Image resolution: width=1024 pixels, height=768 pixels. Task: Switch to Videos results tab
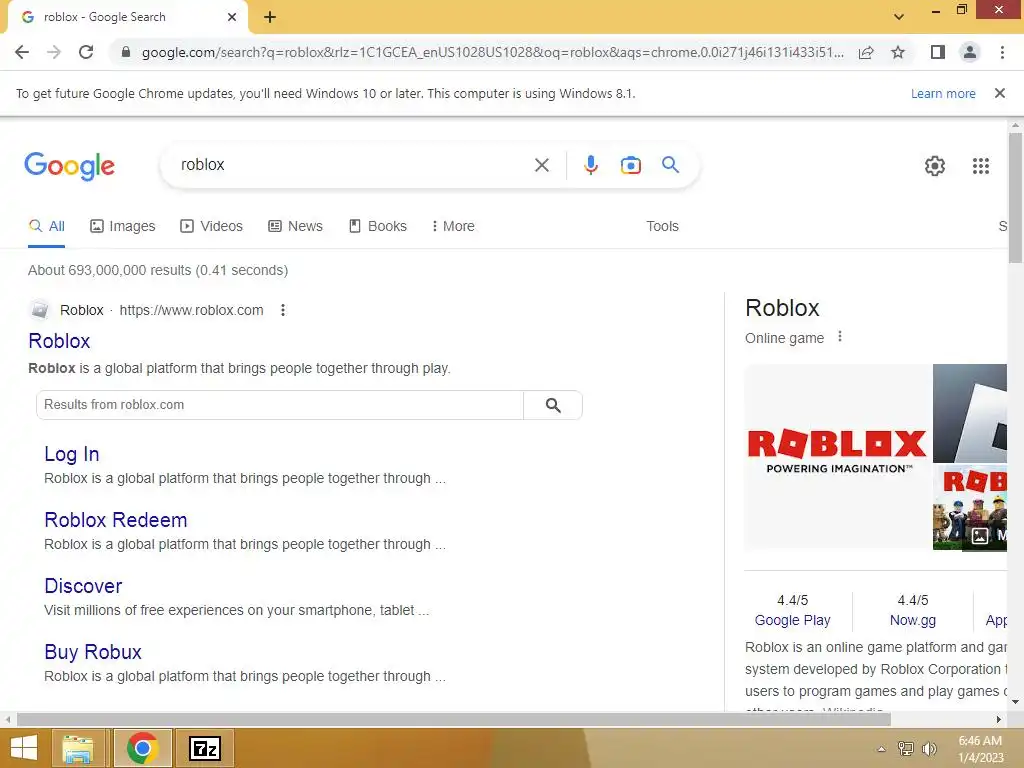pyautogui.click(x=212, y=227)
